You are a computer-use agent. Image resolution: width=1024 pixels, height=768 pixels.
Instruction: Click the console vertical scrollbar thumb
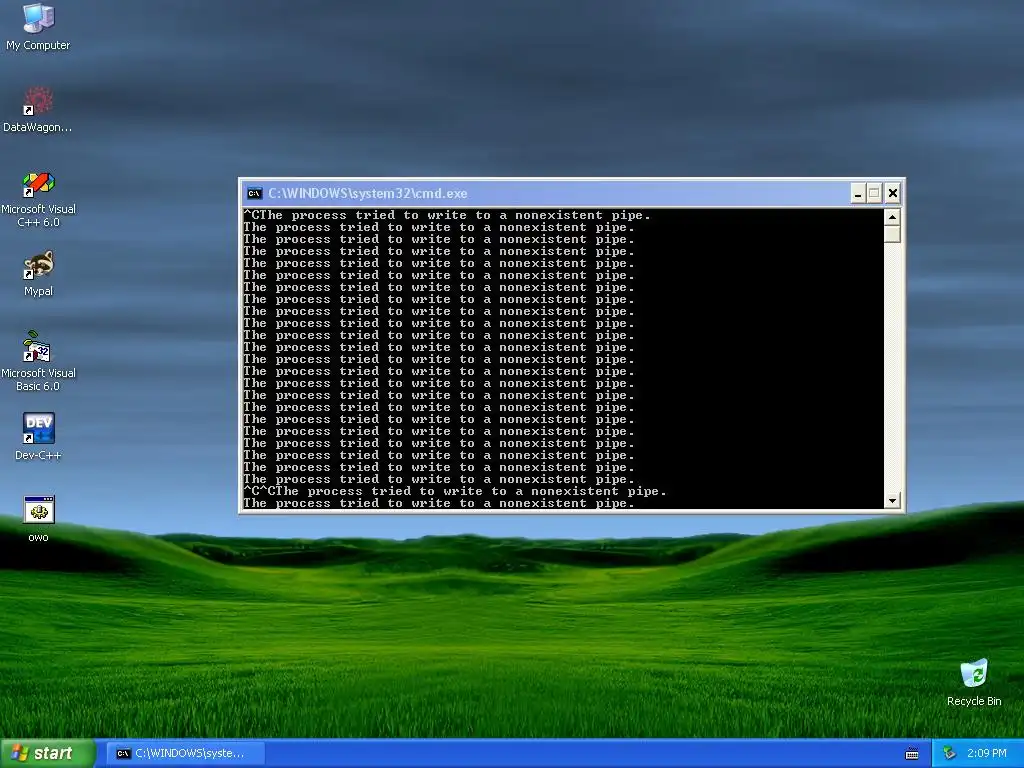coord(892,234)
